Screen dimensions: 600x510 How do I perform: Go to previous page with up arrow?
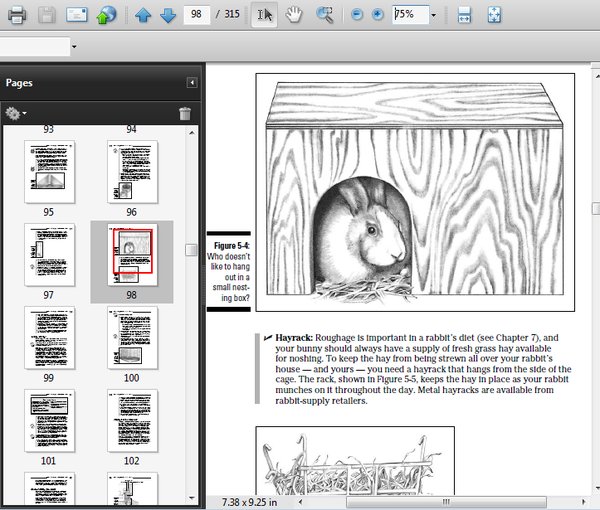tap(143, 15)
